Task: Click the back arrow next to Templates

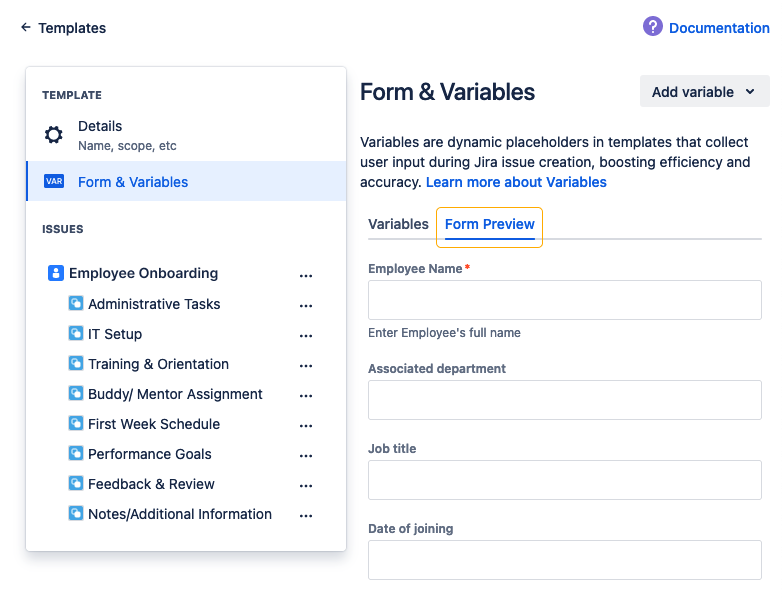Action: point(25,28)
